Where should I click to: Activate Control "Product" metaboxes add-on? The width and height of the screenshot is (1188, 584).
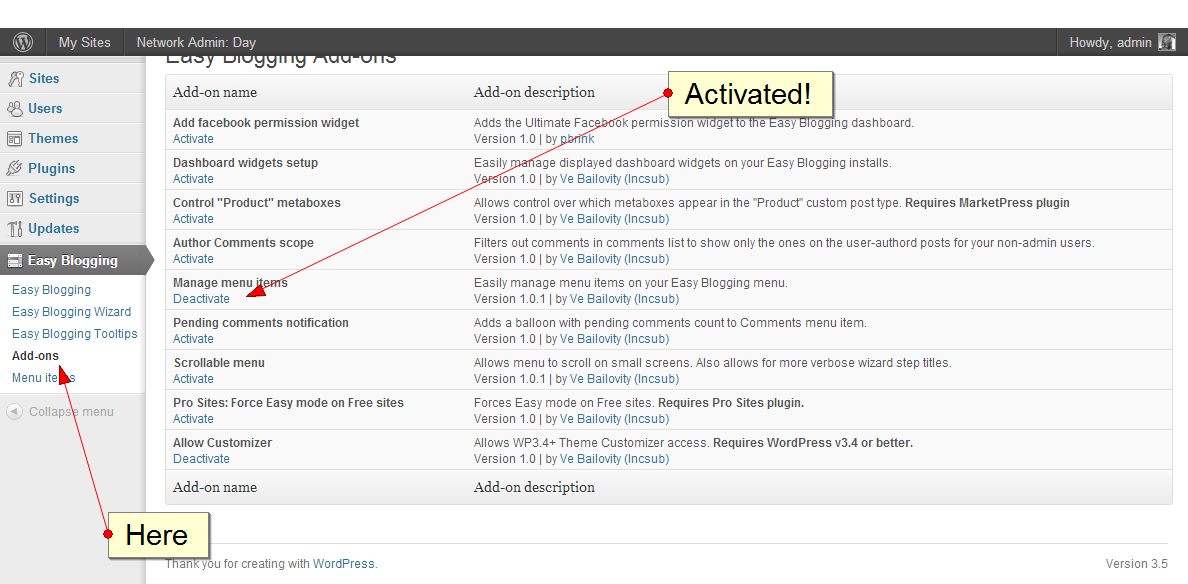pyautogui.click(x=193, y=219)
